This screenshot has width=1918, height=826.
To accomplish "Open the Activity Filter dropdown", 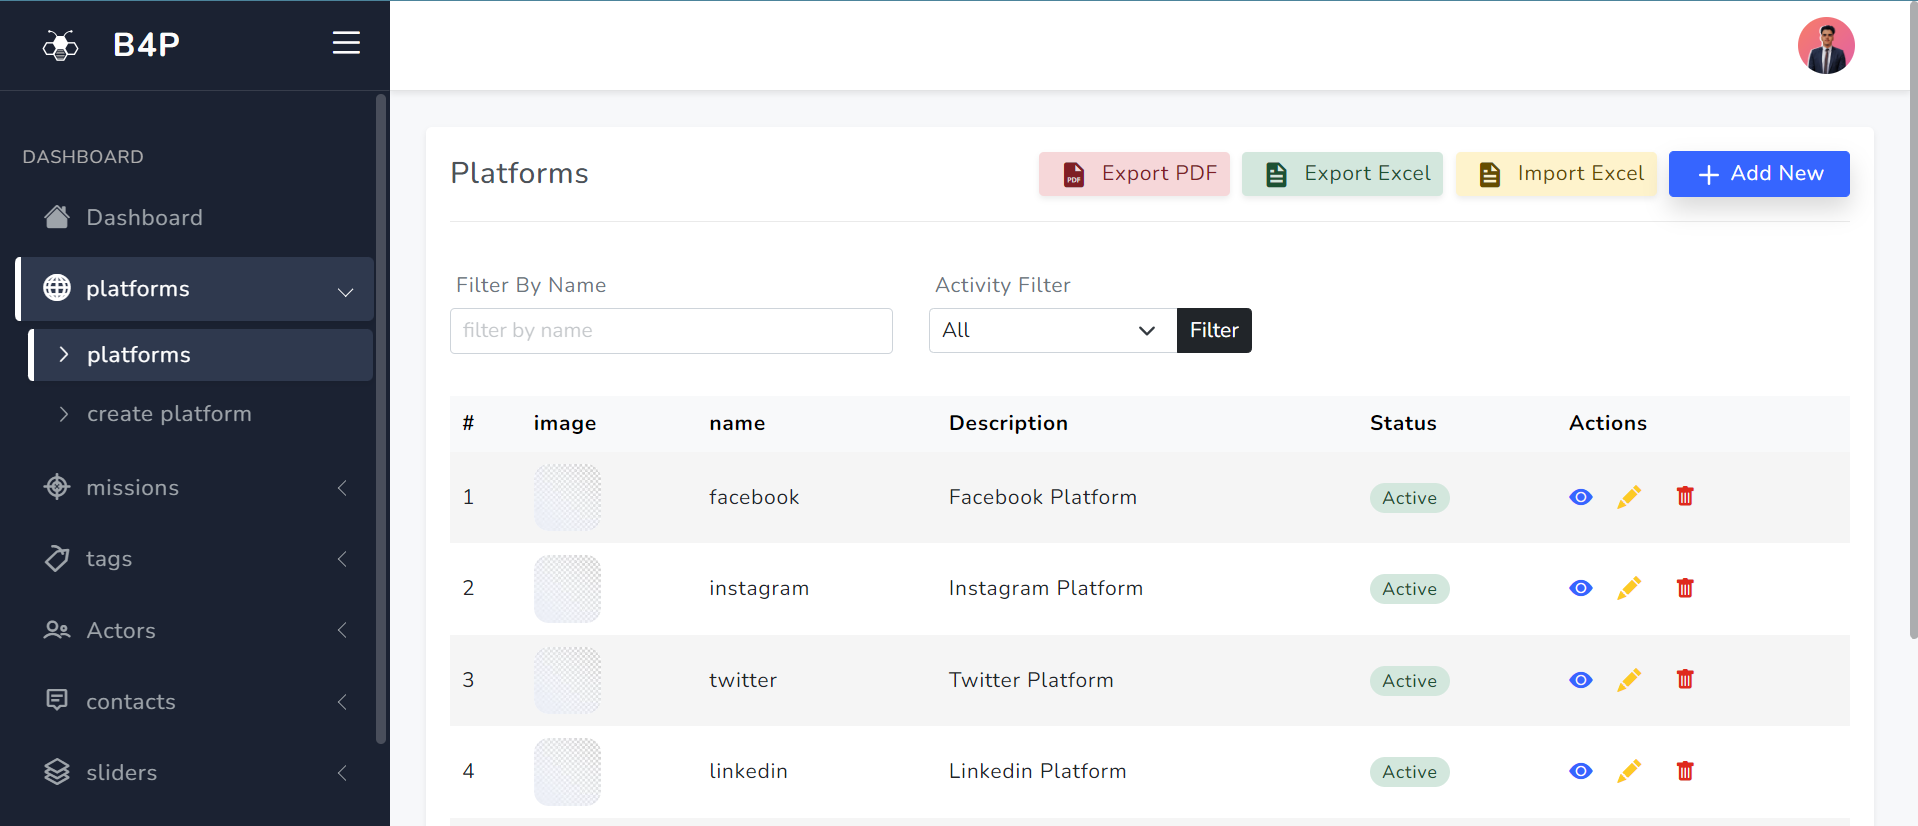I will click(x=1051, y=330).
